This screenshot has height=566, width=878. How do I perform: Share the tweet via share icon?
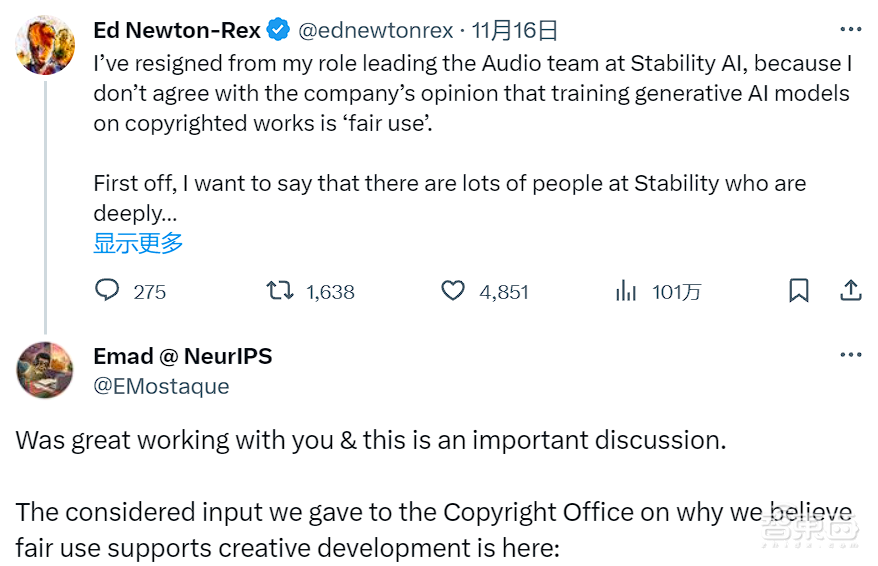[x=851, y=291]
